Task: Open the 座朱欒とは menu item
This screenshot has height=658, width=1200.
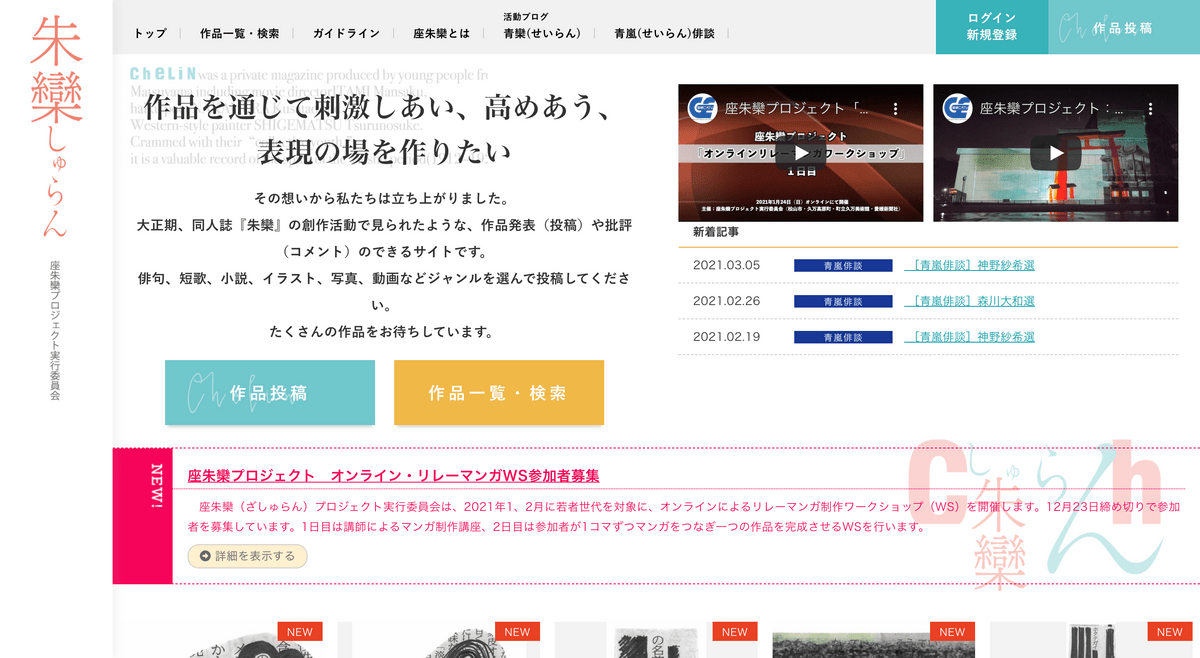Action: (441, 33)
